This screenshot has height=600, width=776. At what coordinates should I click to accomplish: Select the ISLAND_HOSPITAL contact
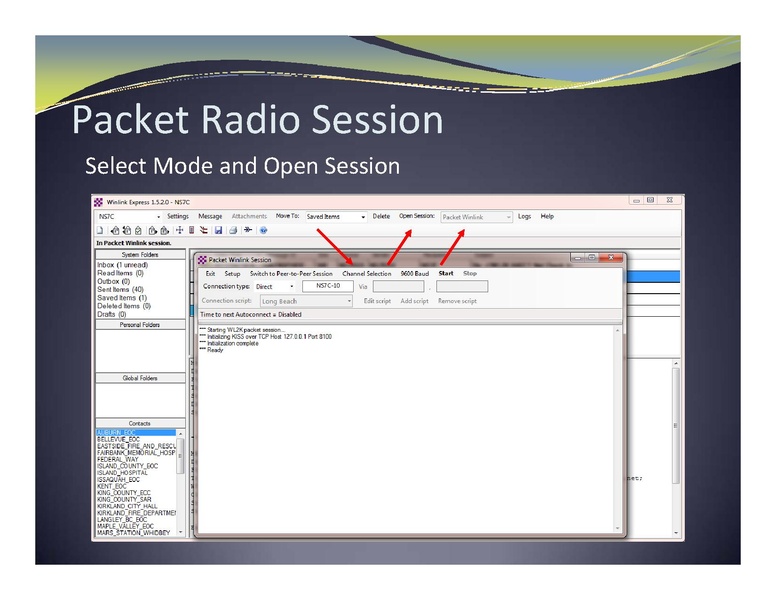point(122,473)
